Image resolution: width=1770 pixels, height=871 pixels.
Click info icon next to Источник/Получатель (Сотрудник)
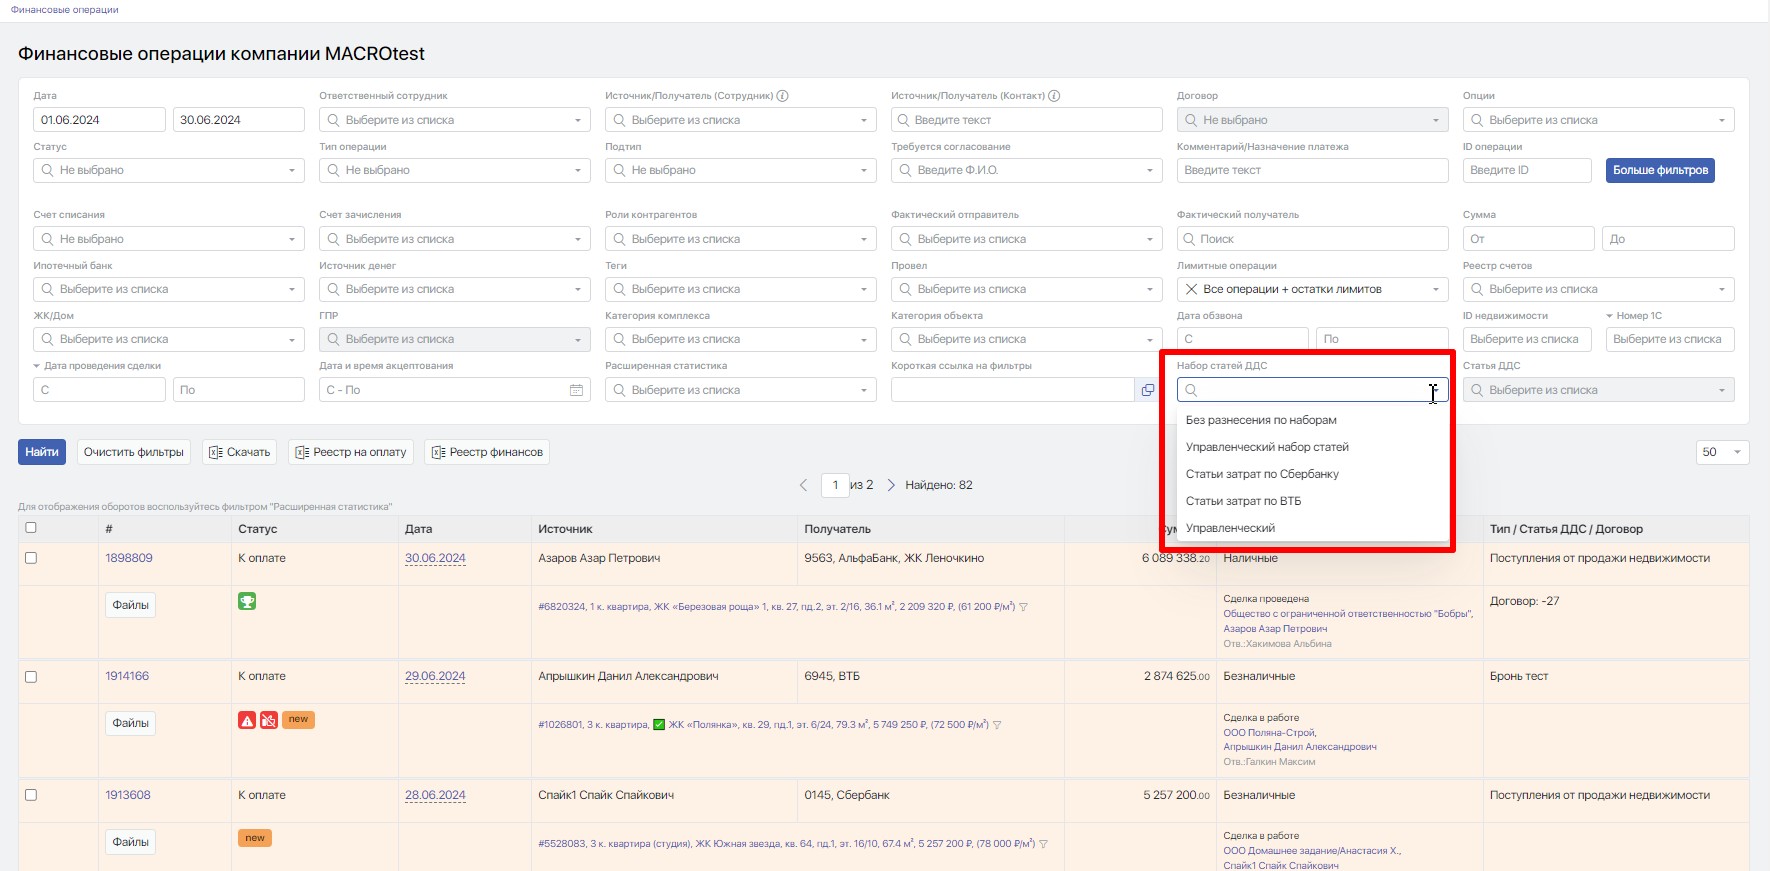point(782,96)
